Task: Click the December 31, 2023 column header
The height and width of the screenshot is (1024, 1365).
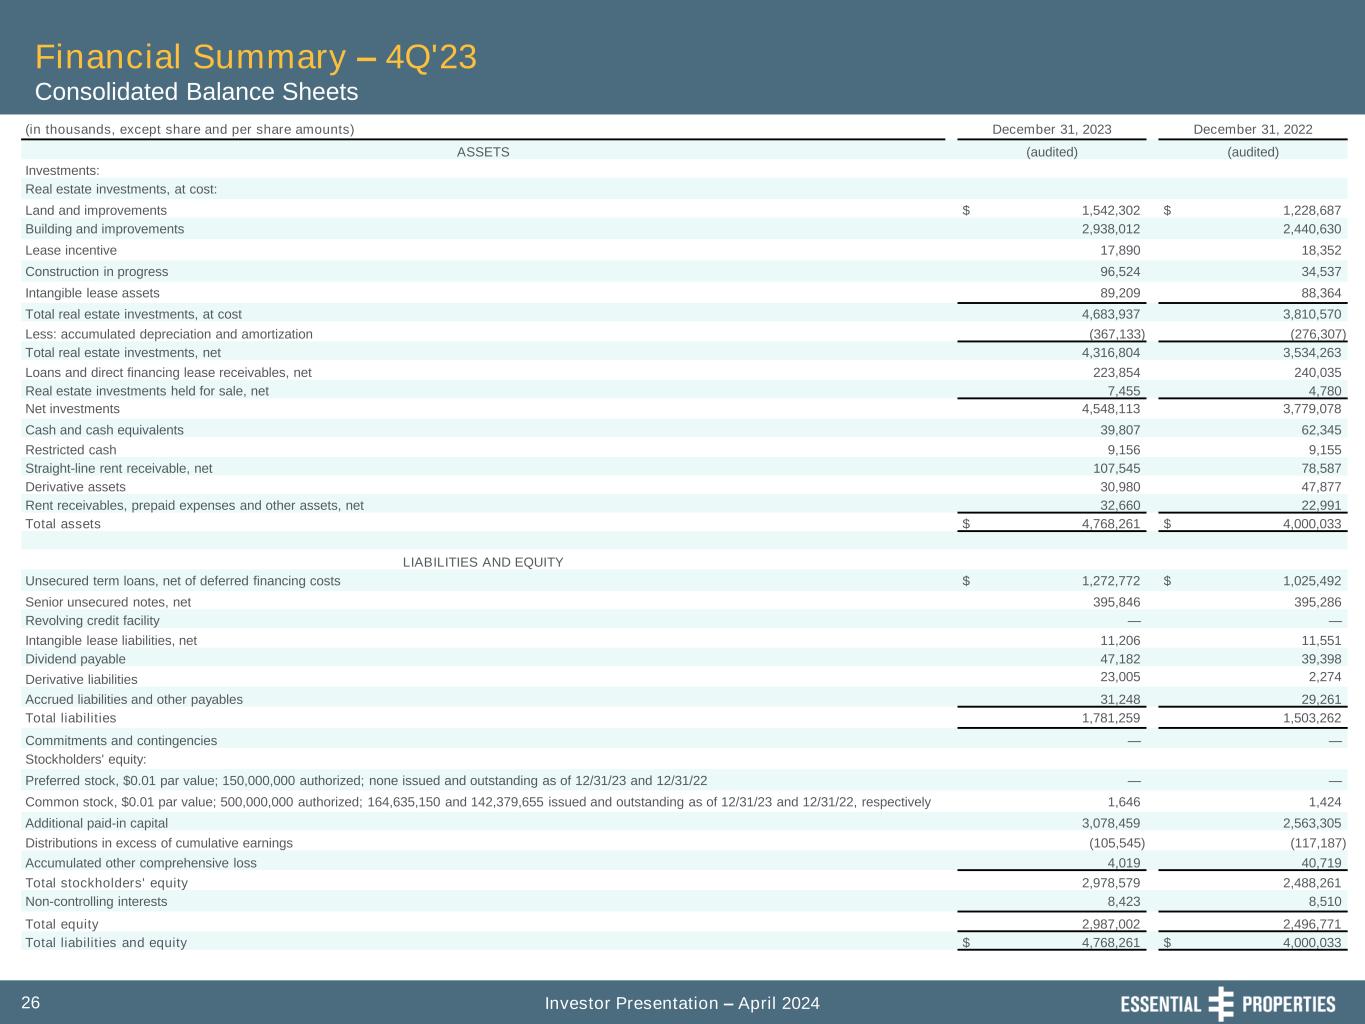Action: click(1051, 129)
